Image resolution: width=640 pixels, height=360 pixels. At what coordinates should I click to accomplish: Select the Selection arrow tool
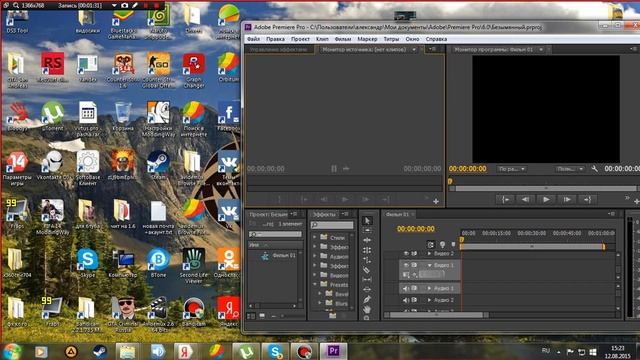click(367, 221)
